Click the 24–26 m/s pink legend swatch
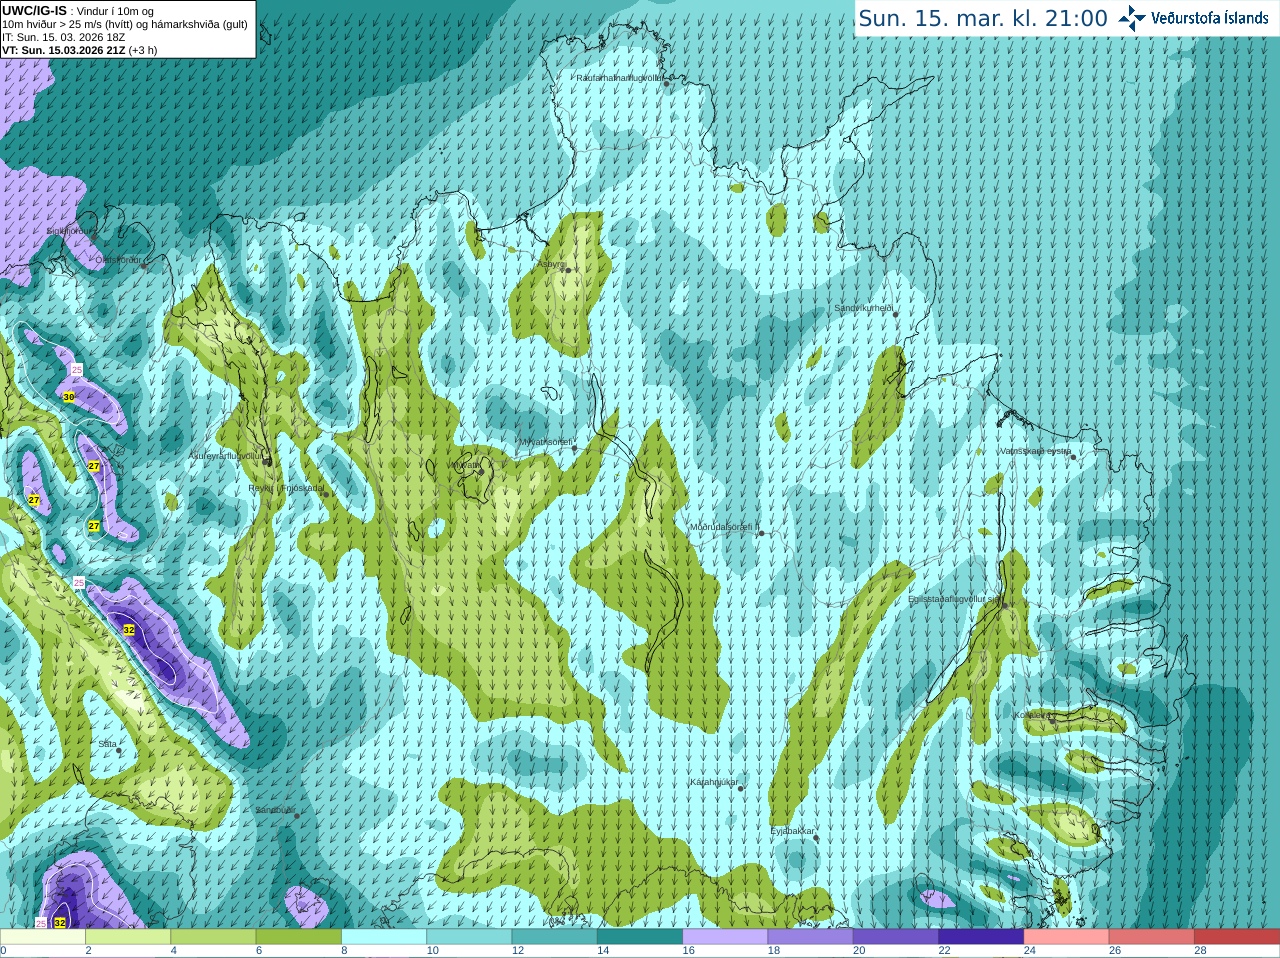Image resolution: width=1280 pixels, height=958 pixels. [x=1067, y=937]
